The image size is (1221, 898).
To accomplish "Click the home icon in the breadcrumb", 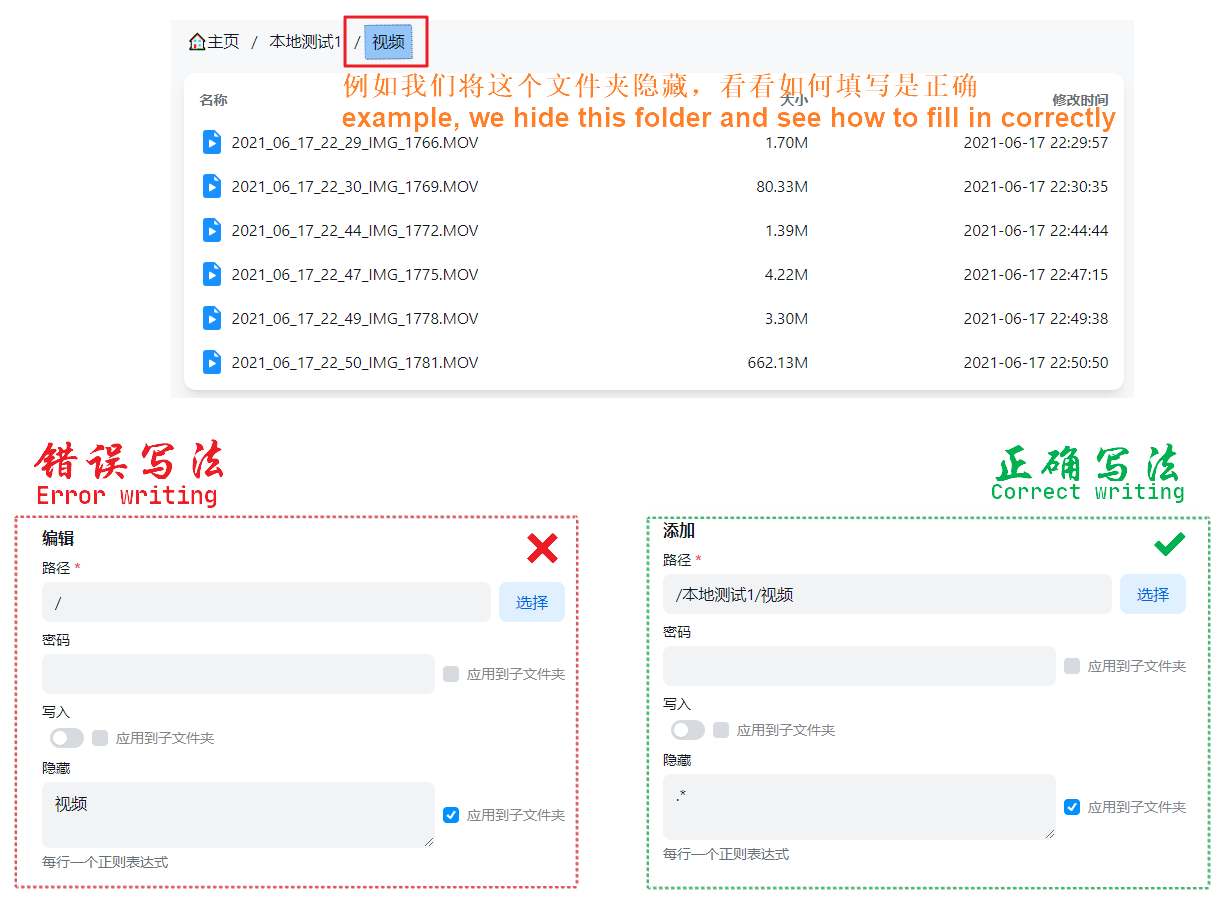I will click(197, 42).
